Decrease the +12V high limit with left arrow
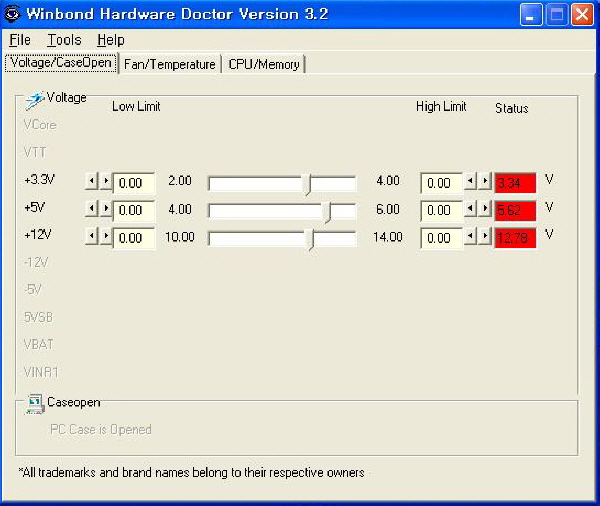 click(470, 236)
